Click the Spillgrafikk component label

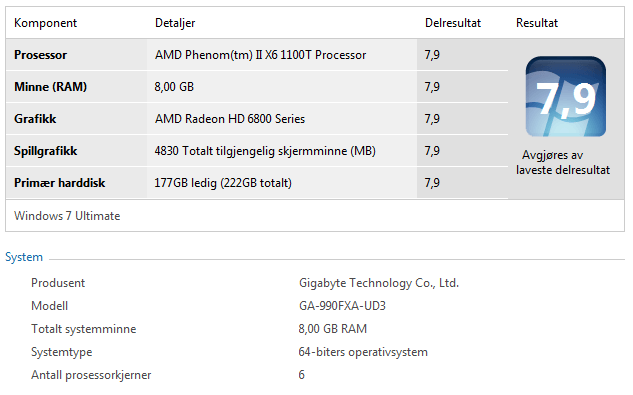pos(46,151)
